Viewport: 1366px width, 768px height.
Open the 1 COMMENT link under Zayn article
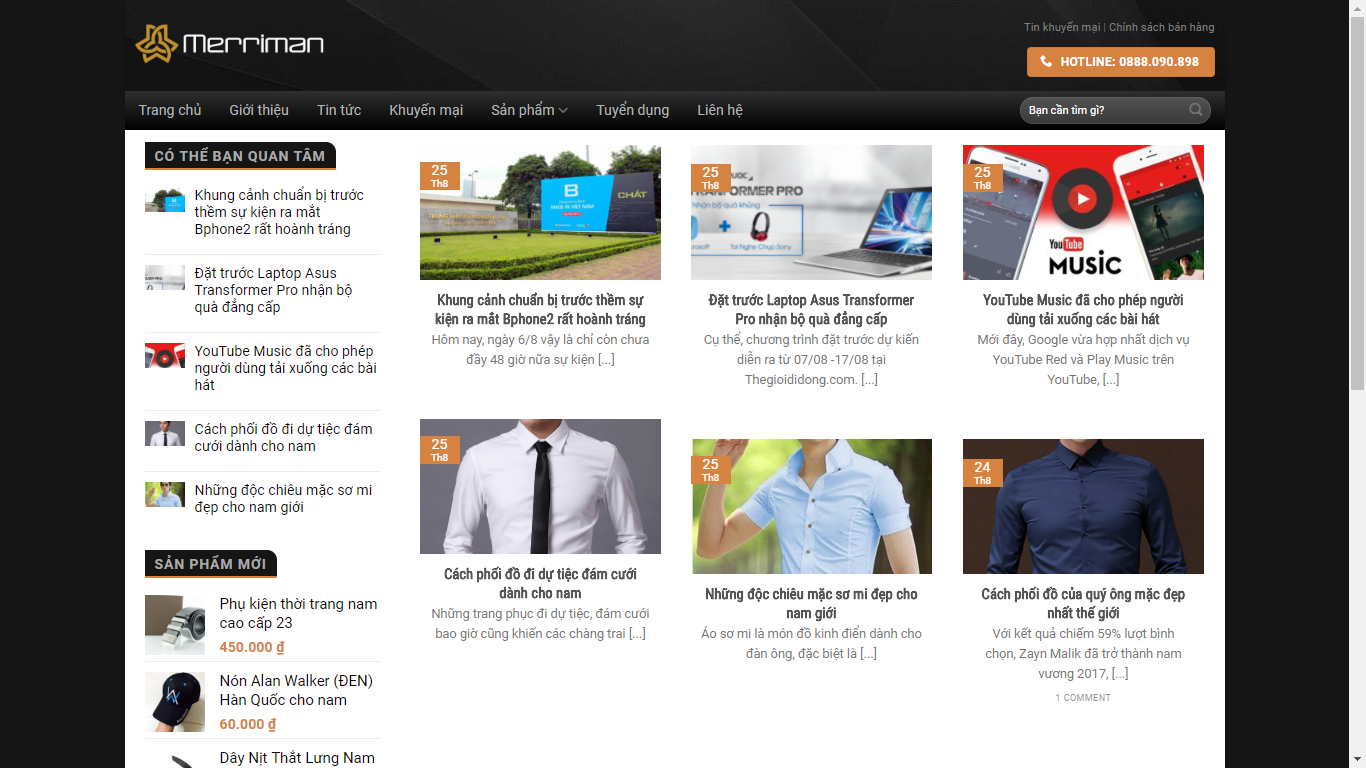[1083, 698]
